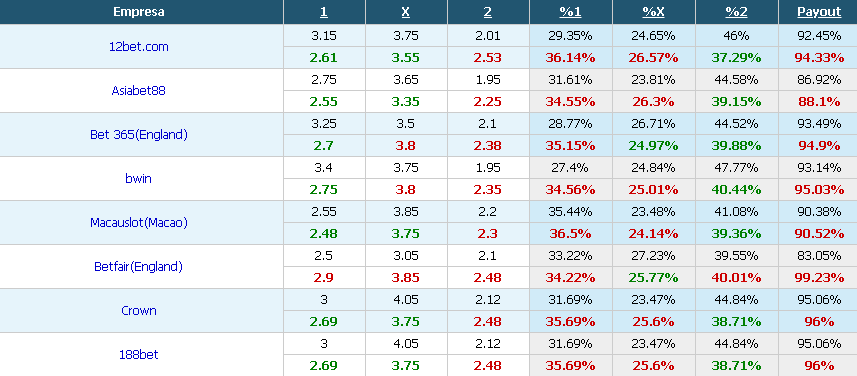Sort by column header 2
Viewport: 857px width, 376px height.
(488, 12)
